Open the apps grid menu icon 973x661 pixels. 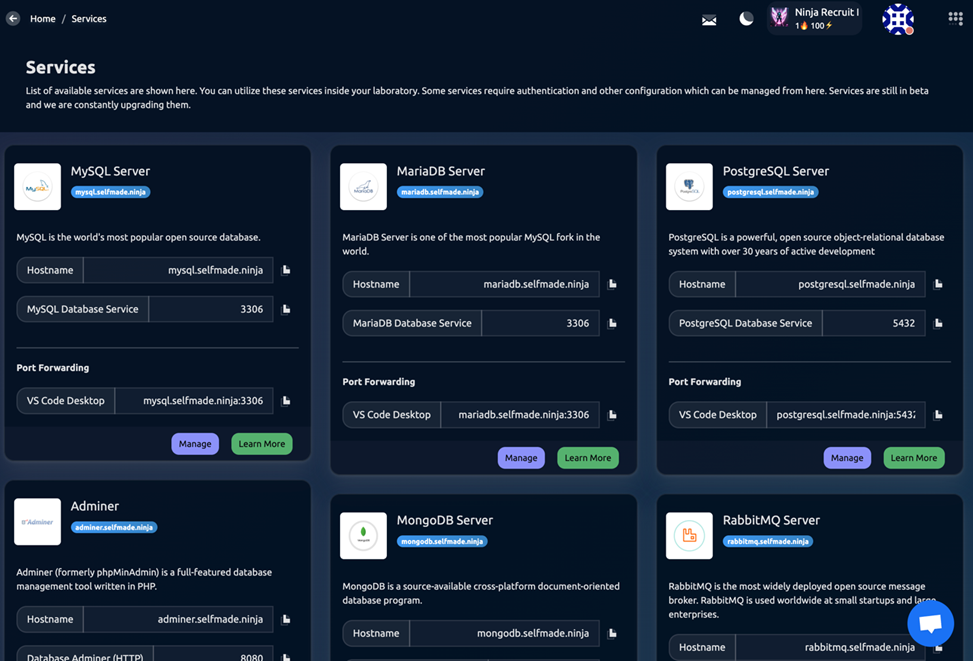(x=955, y=19)
